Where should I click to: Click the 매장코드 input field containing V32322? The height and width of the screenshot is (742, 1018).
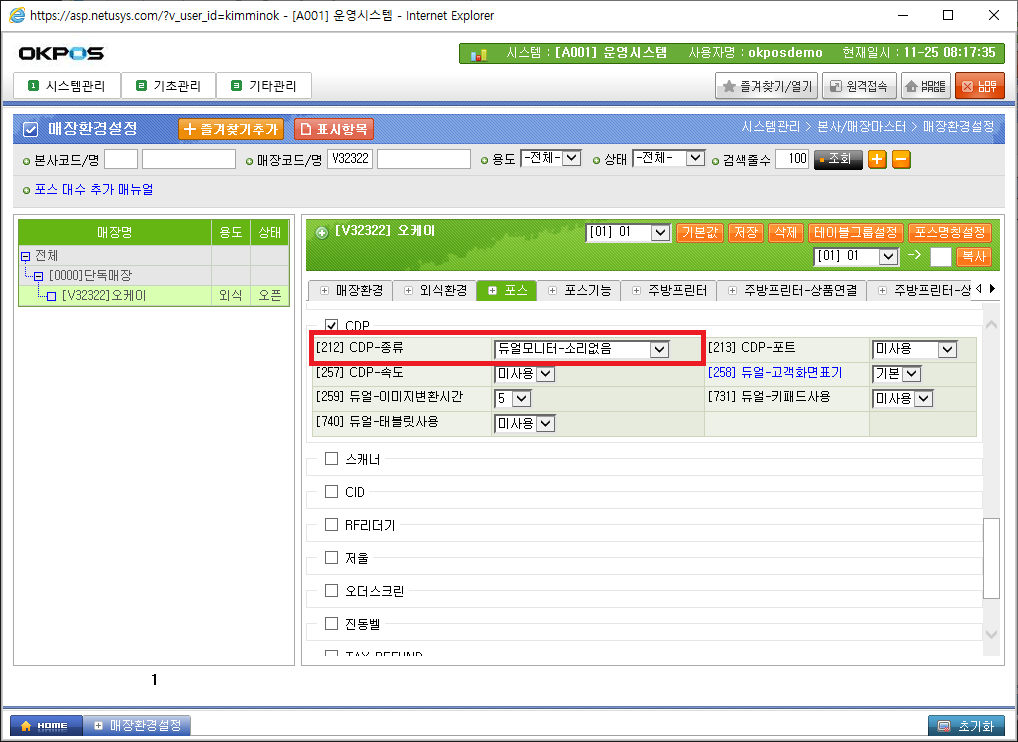click(x=349, y=159)
